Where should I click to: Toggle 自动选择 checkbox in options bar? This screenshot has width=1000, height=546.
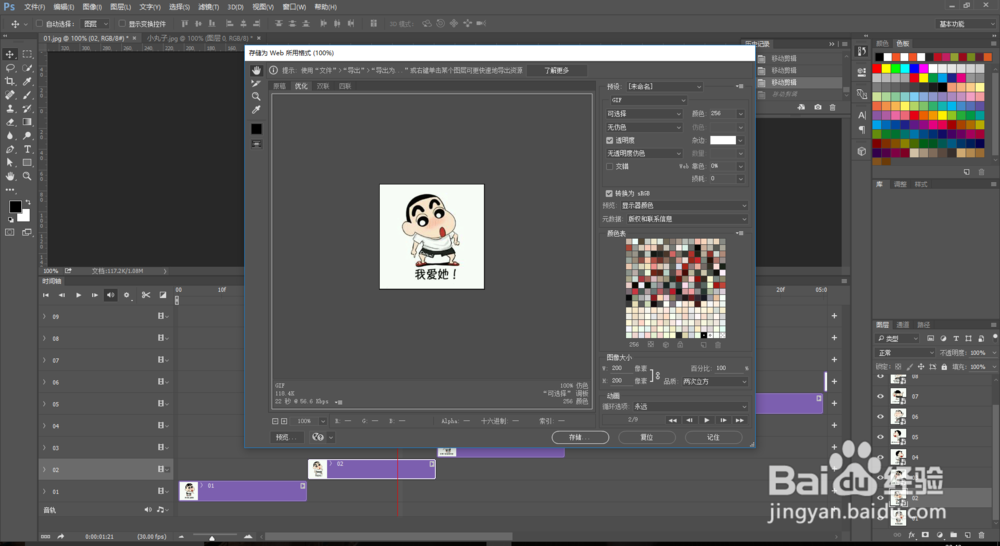pos(39,24)
